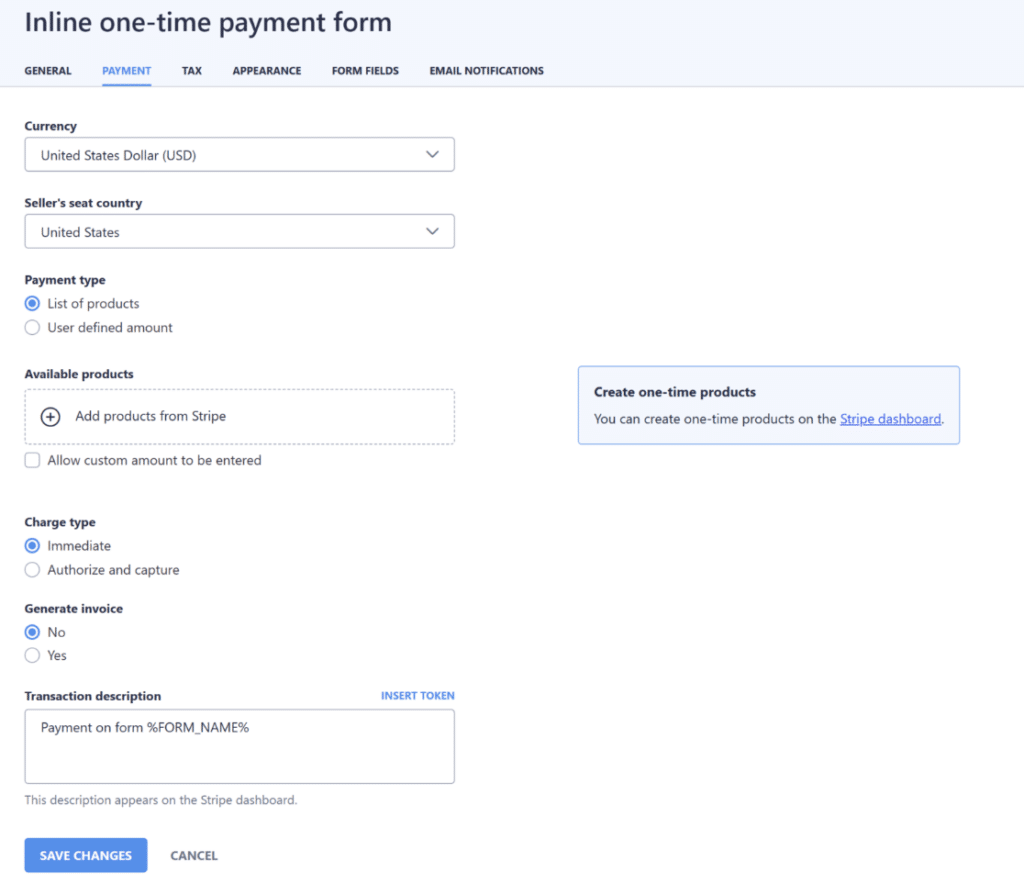
Task: Edit the transaction description text field
Action: coord(240,745)
